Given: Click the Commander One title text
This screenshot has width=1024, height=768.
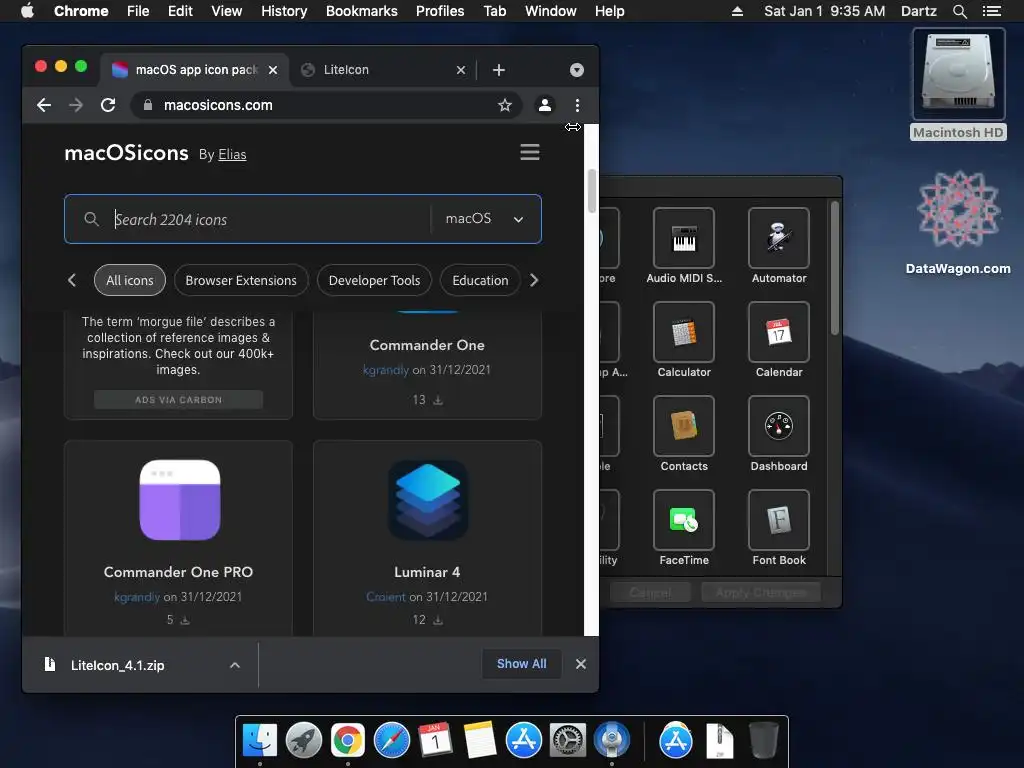Looking at the screenshot, I should coord(427,345).
